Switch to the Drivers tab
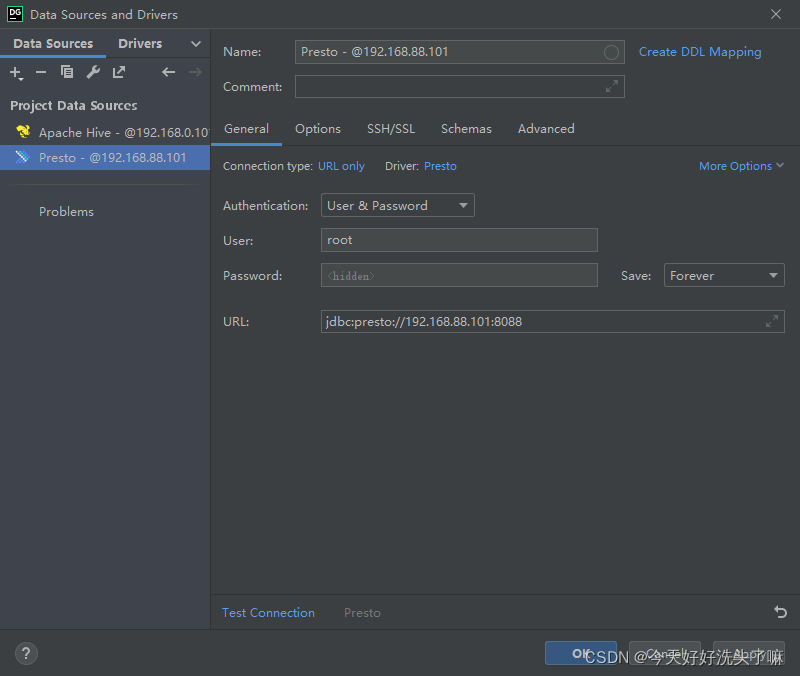800x676 pixels. [x=140, y=44]
